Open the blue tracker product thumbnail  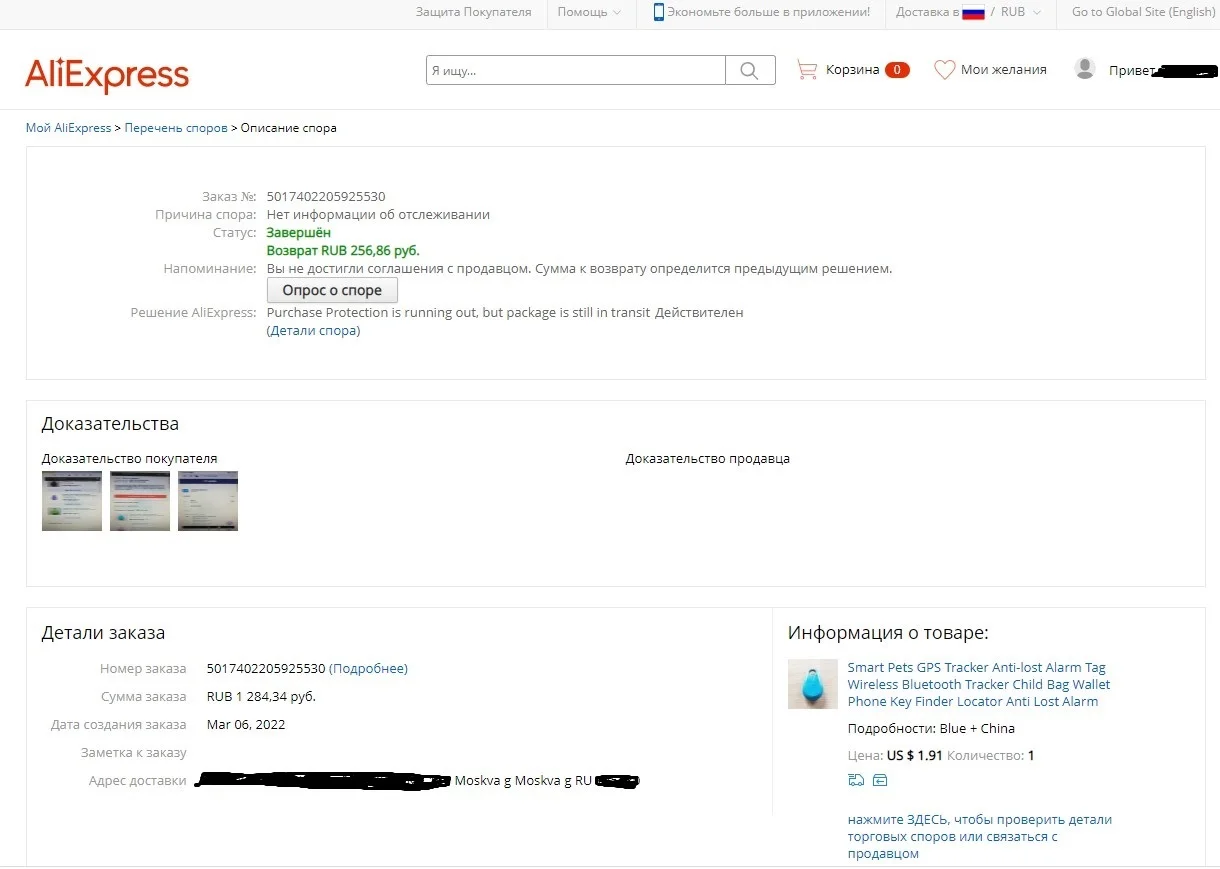point(813,684)
